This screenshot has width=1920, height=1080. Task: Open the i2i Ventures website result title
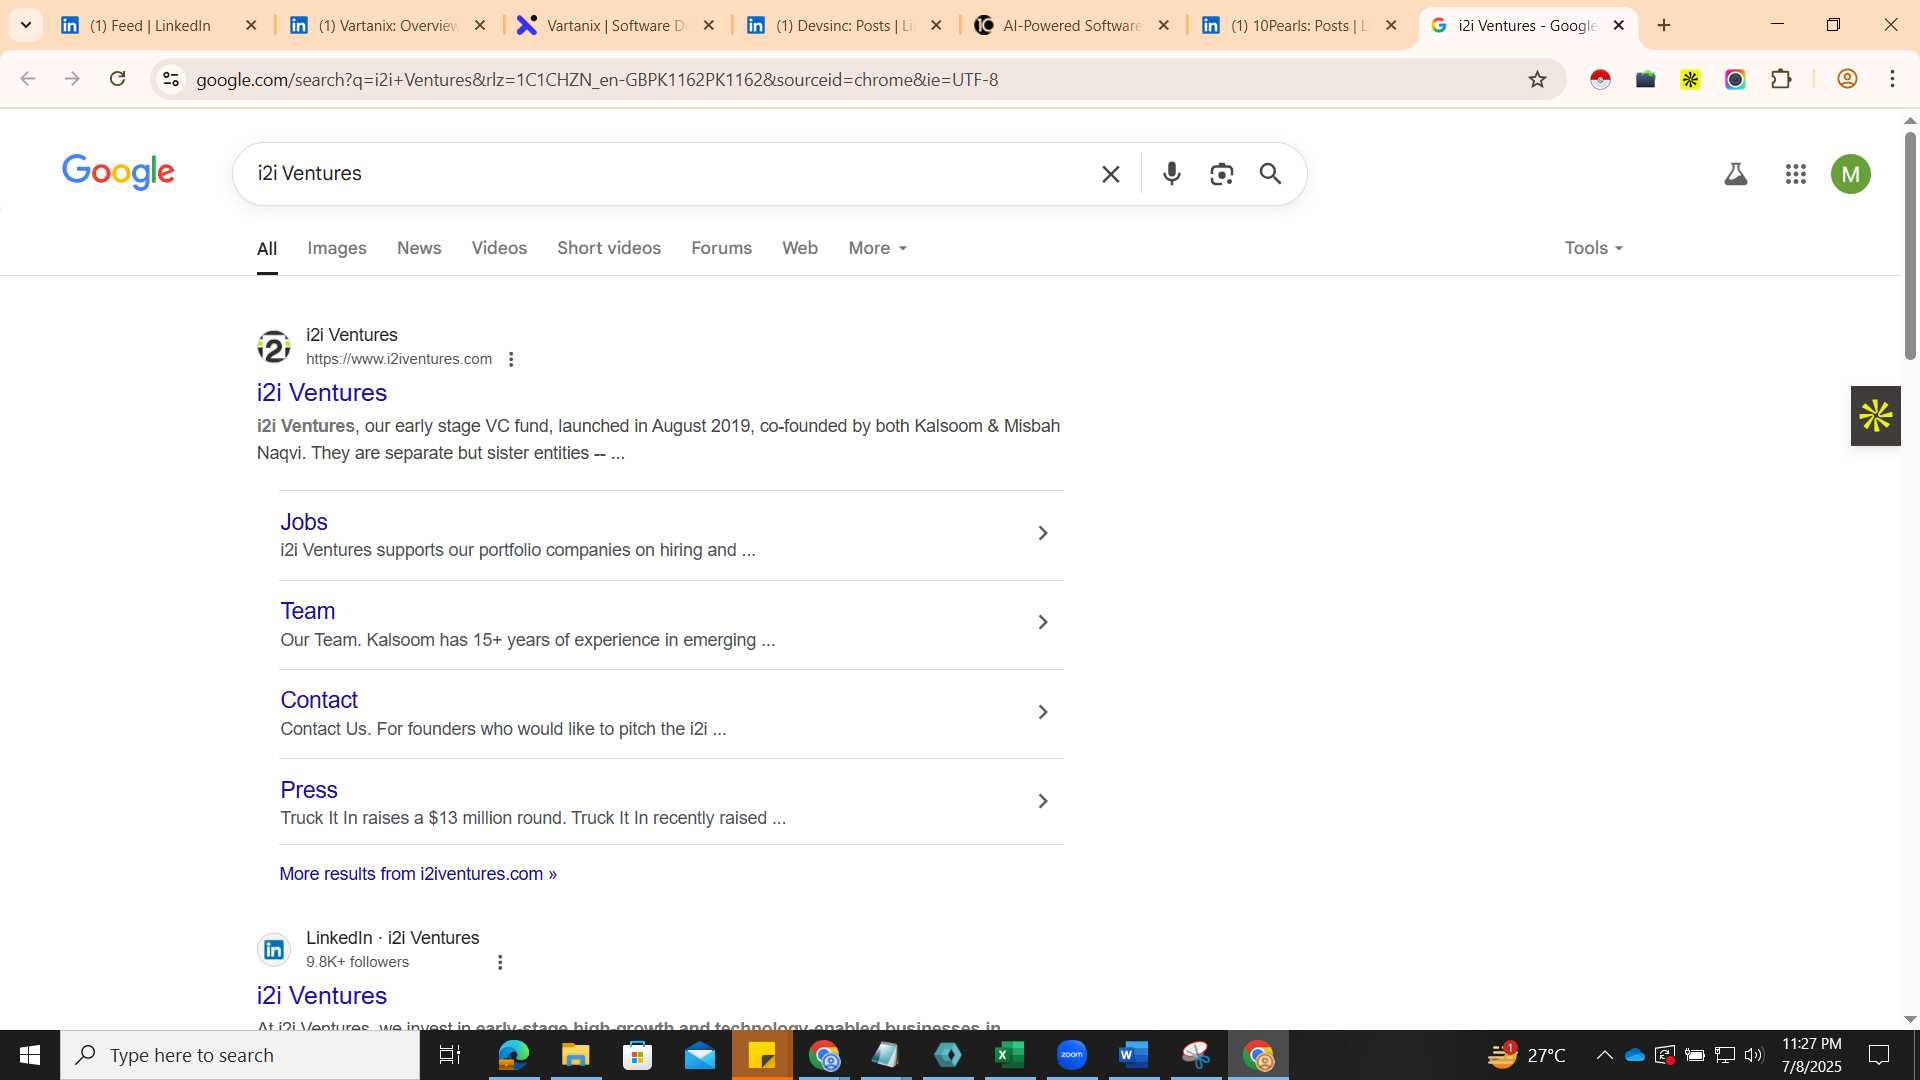322,393
